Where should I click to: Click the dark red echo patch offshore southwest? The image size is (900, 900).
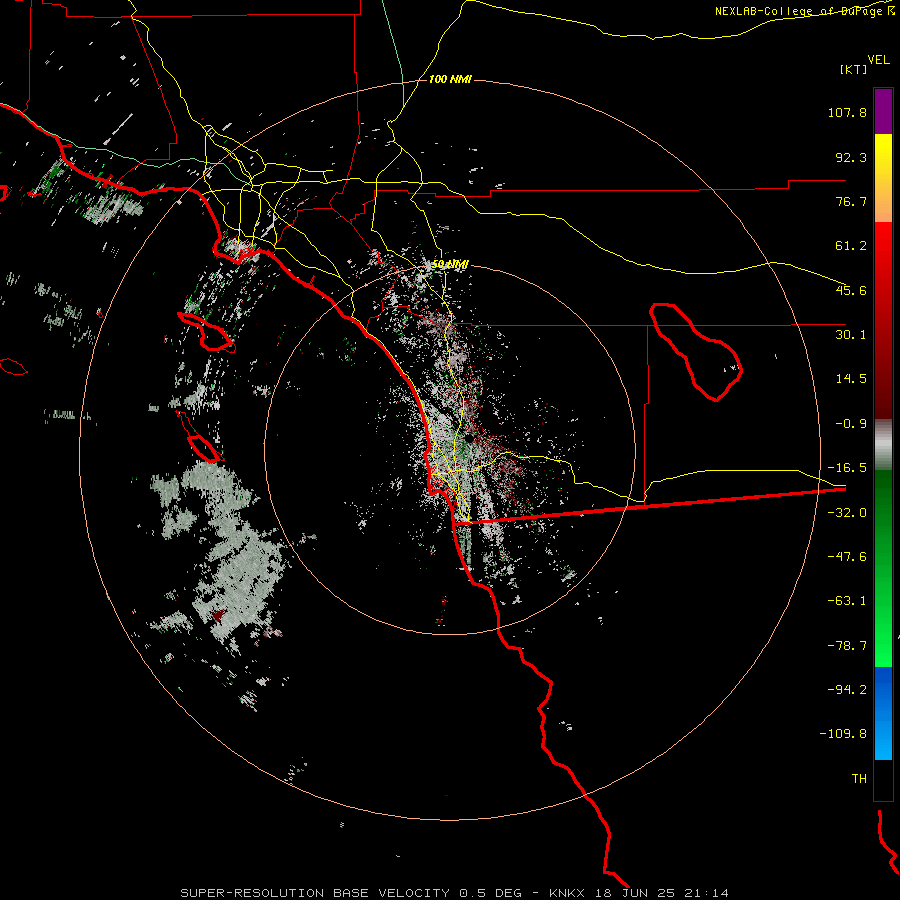pos(218,616)
